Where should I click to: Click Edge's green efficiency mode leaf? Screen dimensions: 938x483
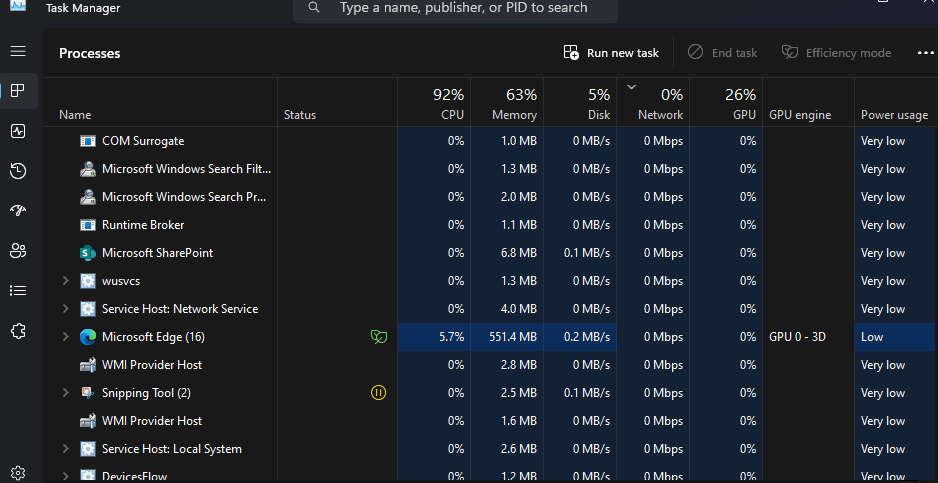coord(379,337)
